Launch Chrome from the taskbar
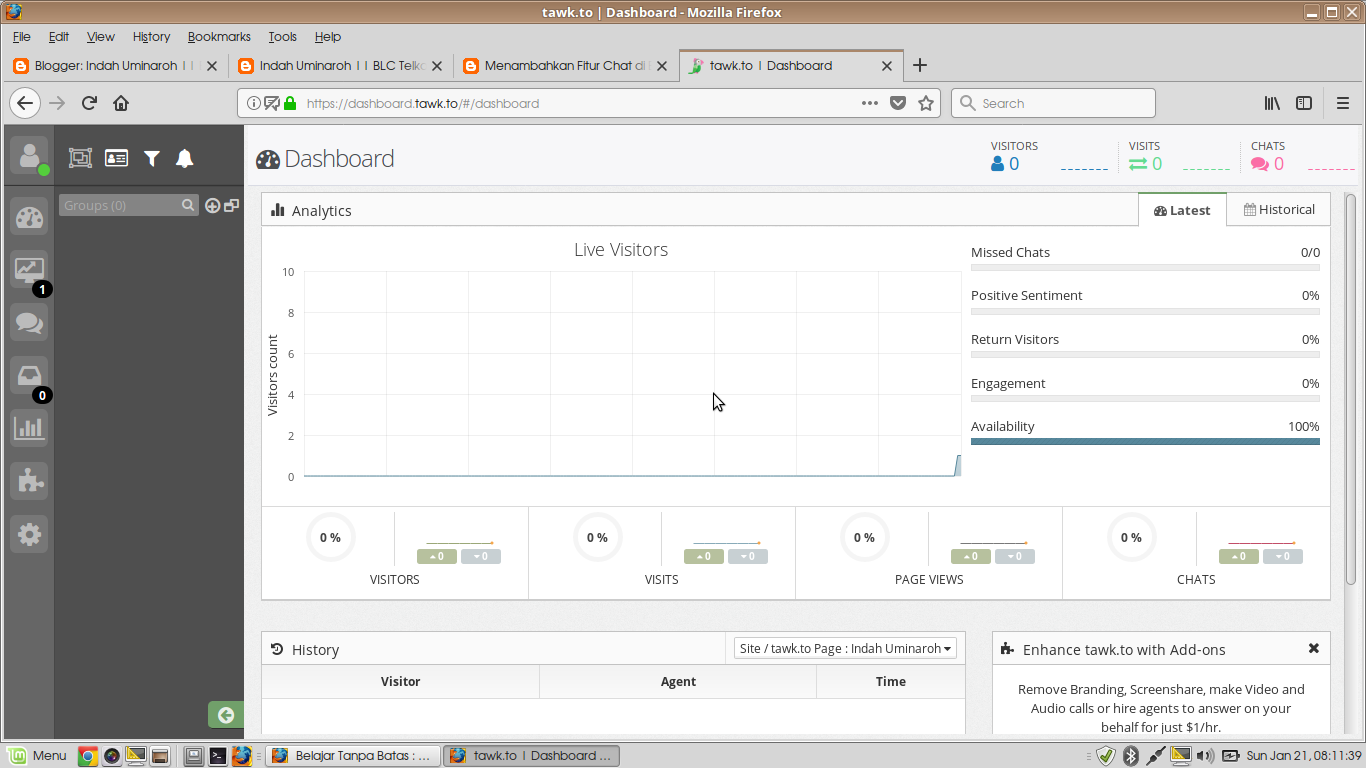Screen dimensions: 1366x768 click(88, 756)
